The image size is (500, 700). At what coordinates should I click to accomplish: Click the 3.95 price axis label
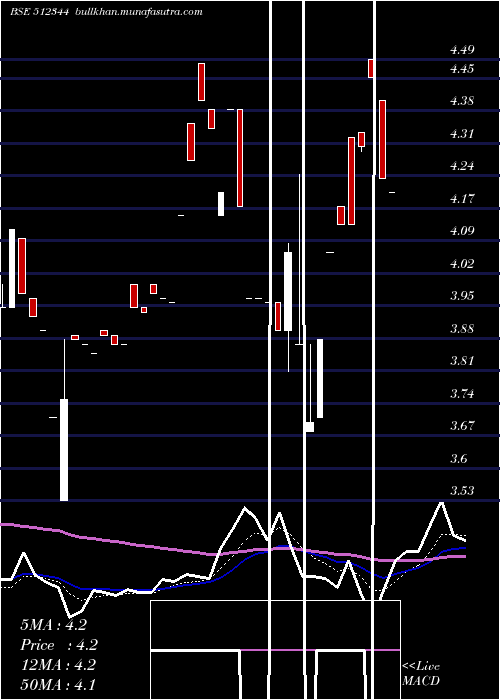pos(462,296)
